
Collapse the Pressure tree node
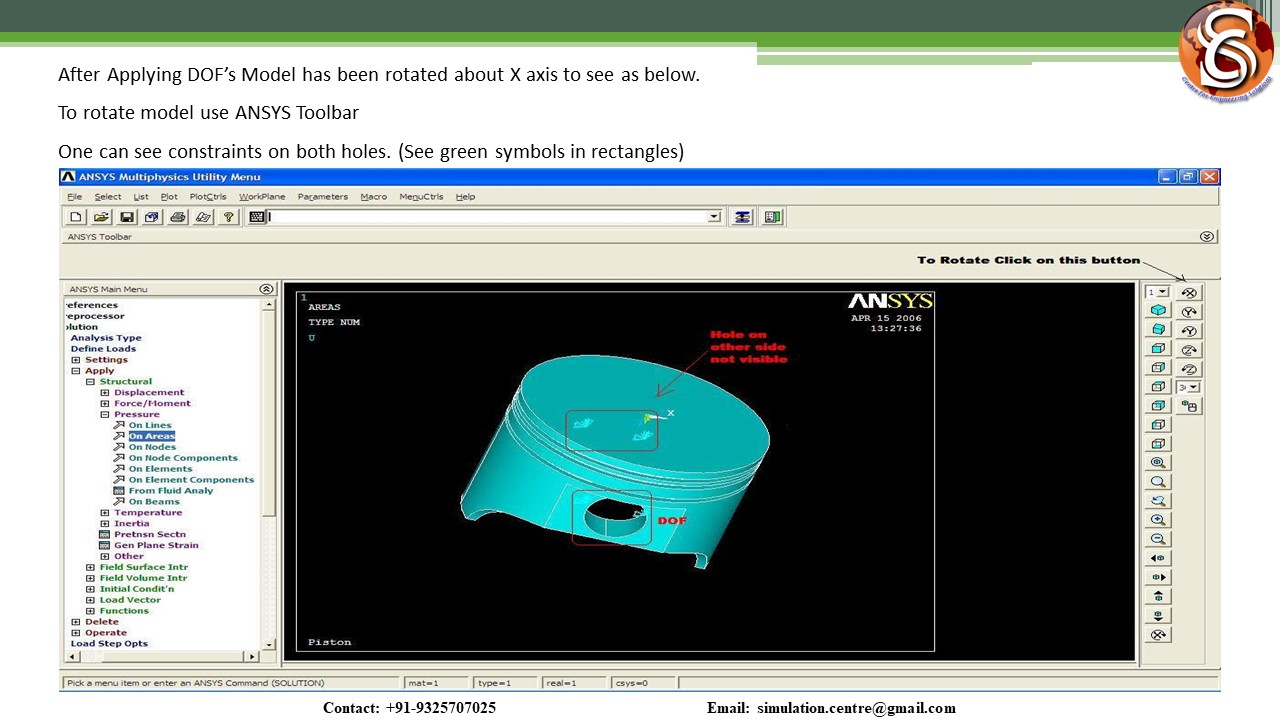[105, 415]
